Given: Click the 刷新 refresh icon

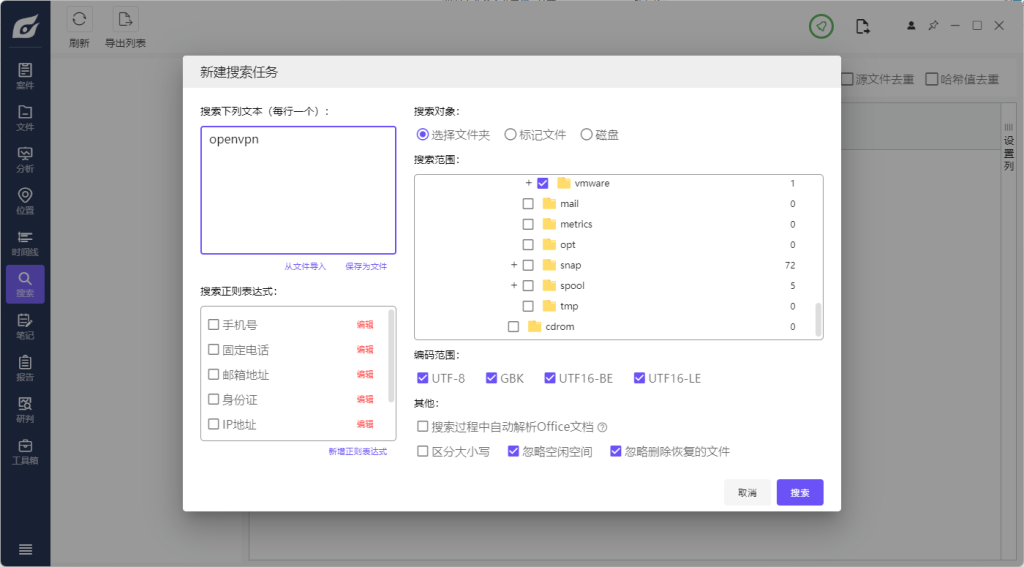Looking at the screenshot, I should click(x=79, y=20).
